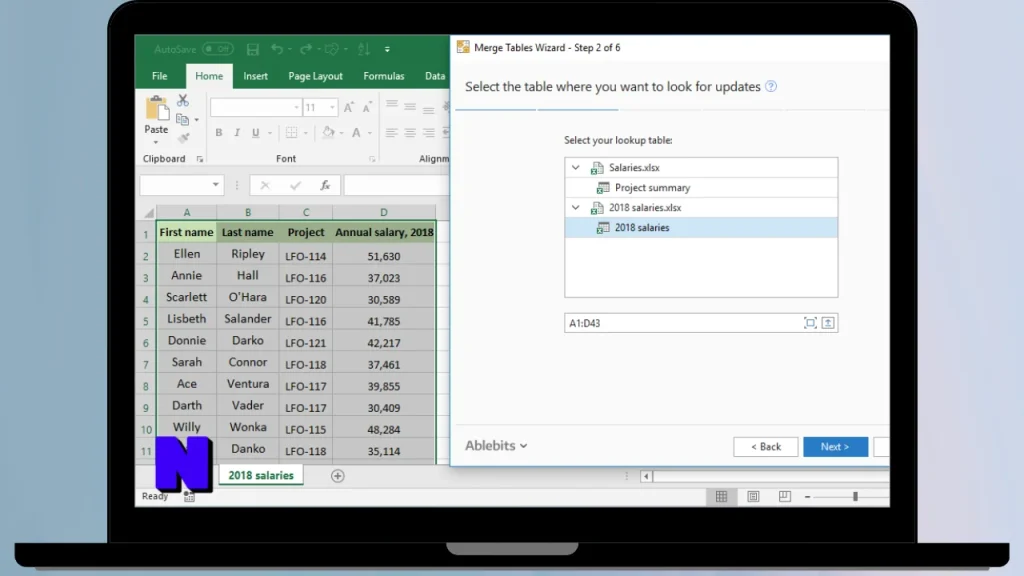Open the Ablebits dropdown menu
Image resolution: width=1024 pixels, height=576 pixels.
tap(496, 445)
